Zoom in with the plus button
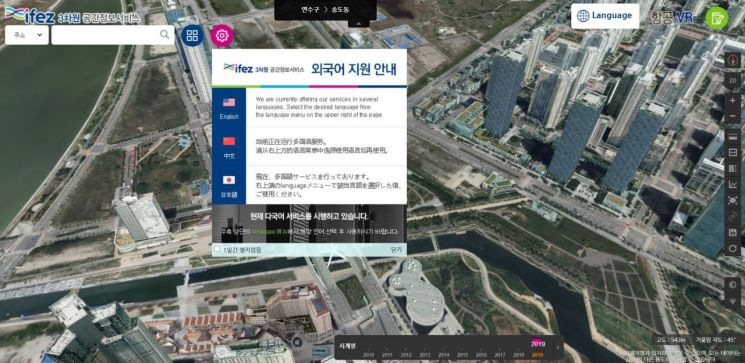Screen dimensions: 745x363 [x=732, y=101]
